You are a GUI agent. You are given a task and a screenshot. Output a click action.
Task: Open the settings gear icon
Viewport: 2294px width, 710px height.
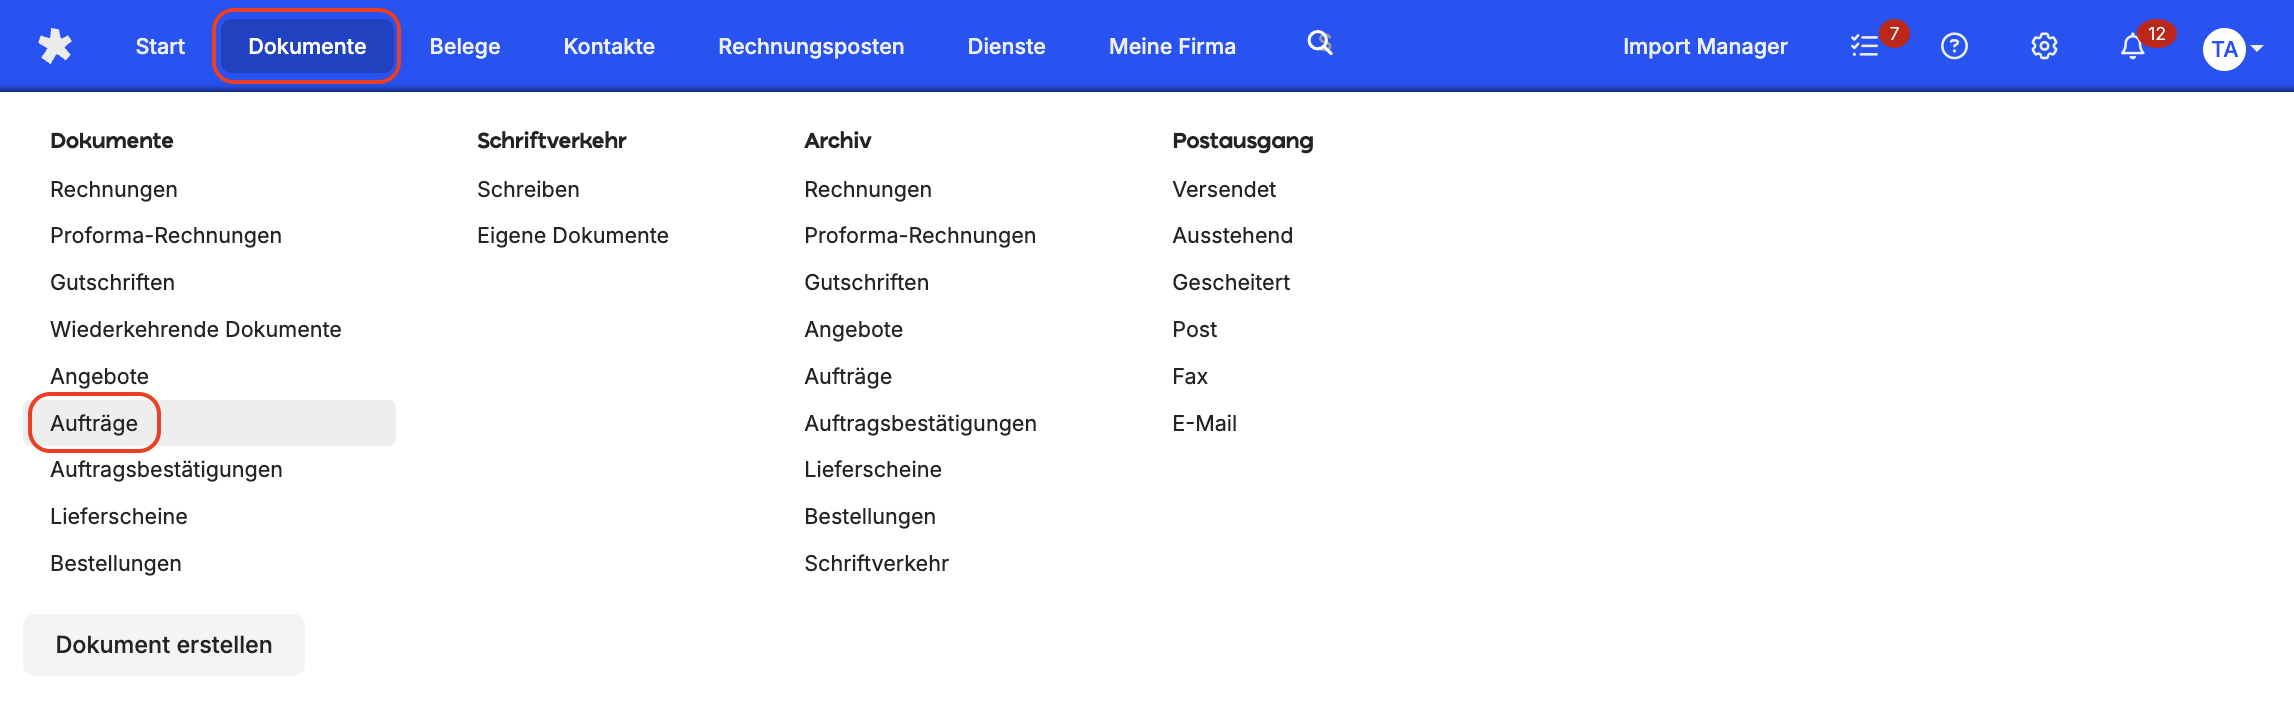[x=2044, y=46]
